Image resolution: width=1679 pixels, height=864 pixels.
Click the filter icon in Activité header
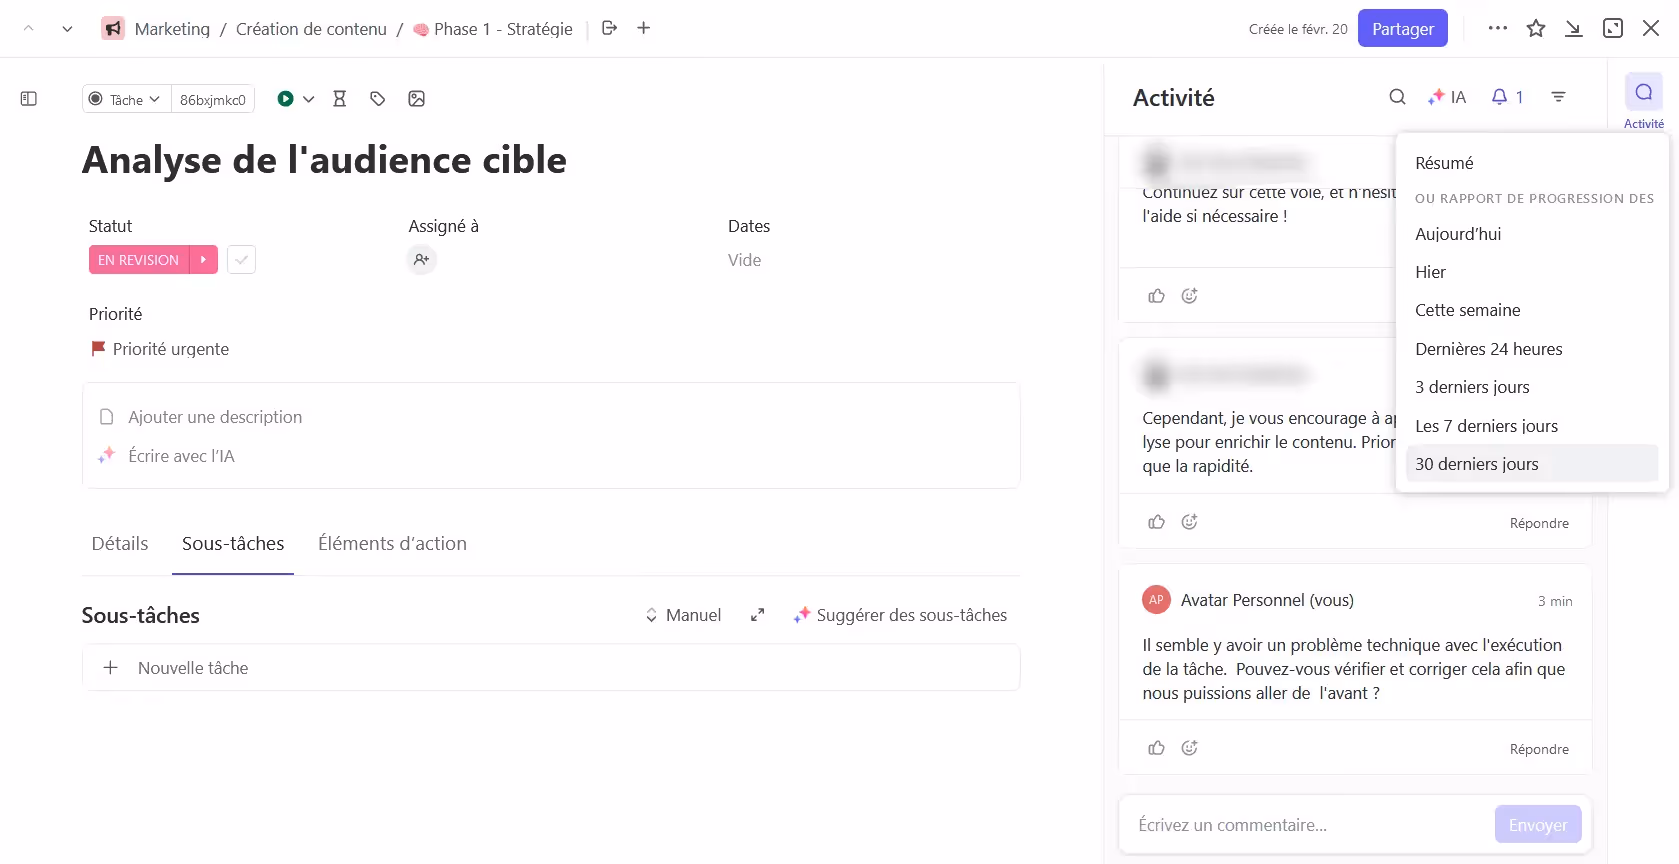click(1558, 97)
